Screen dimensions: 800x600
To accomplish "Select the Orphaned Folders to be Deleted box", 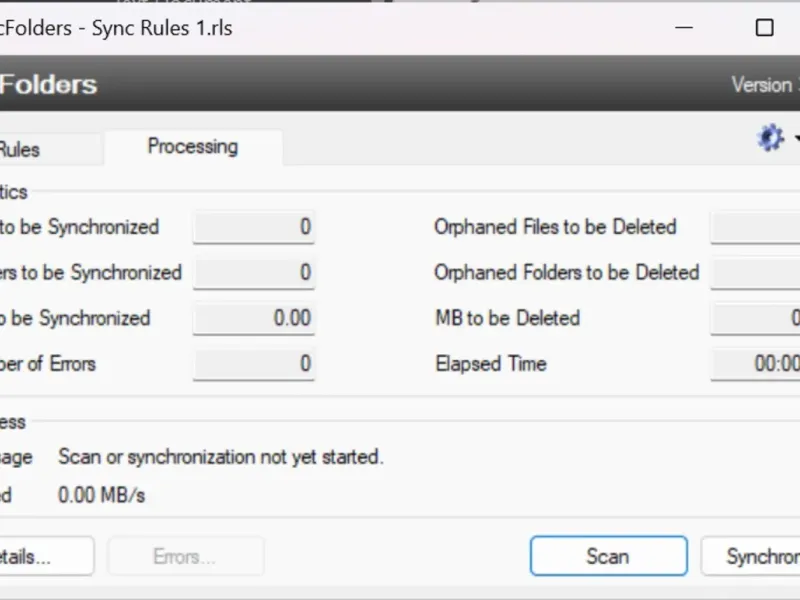I will click(x=756, y=273).
